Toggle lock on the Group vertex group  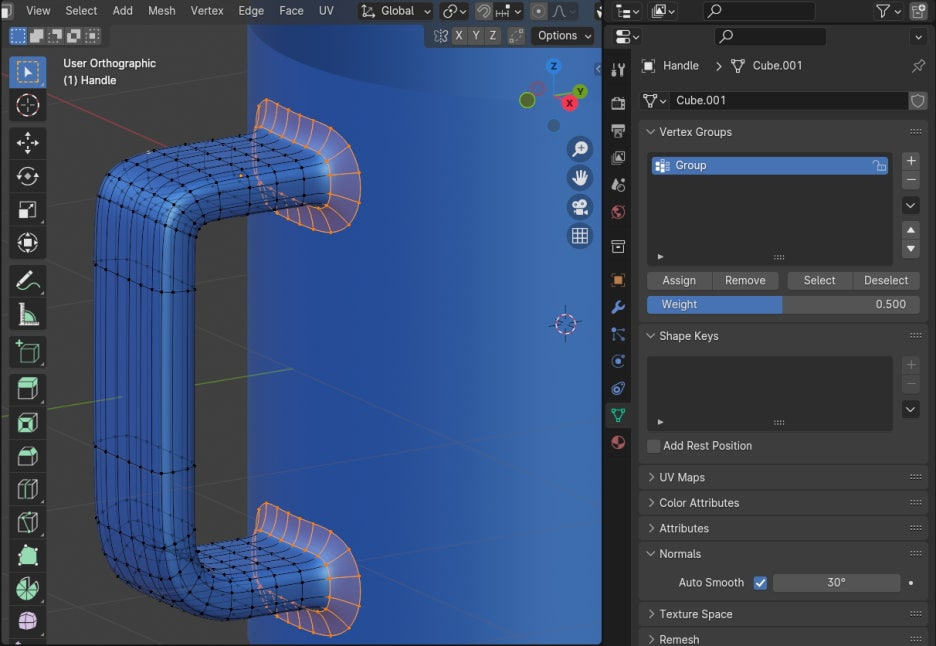tap(879, 166)
